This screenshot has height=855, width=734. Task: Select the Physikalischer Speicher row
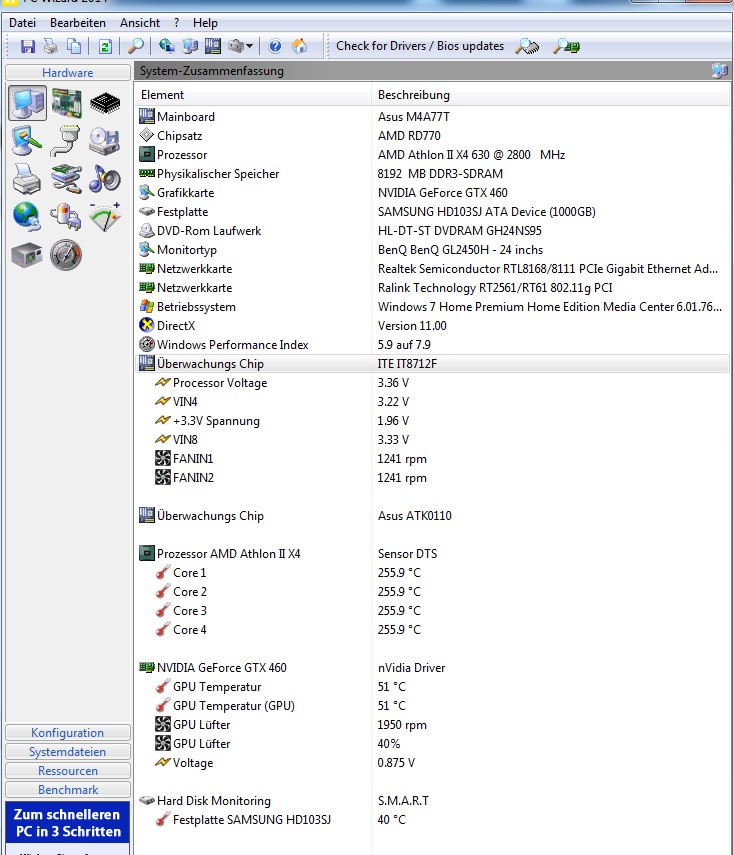(432, 174)
